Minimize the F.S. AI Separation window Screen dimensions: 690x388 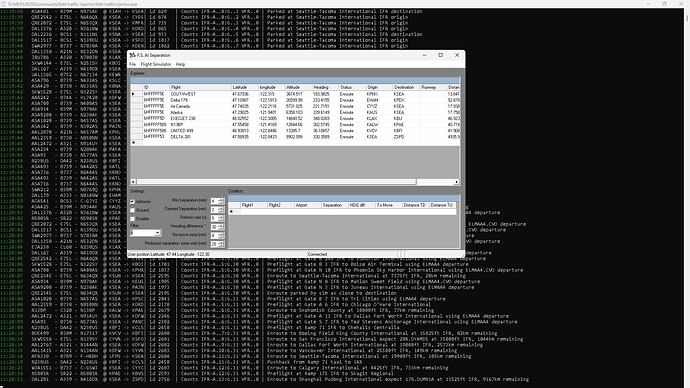tap(424, 55)
